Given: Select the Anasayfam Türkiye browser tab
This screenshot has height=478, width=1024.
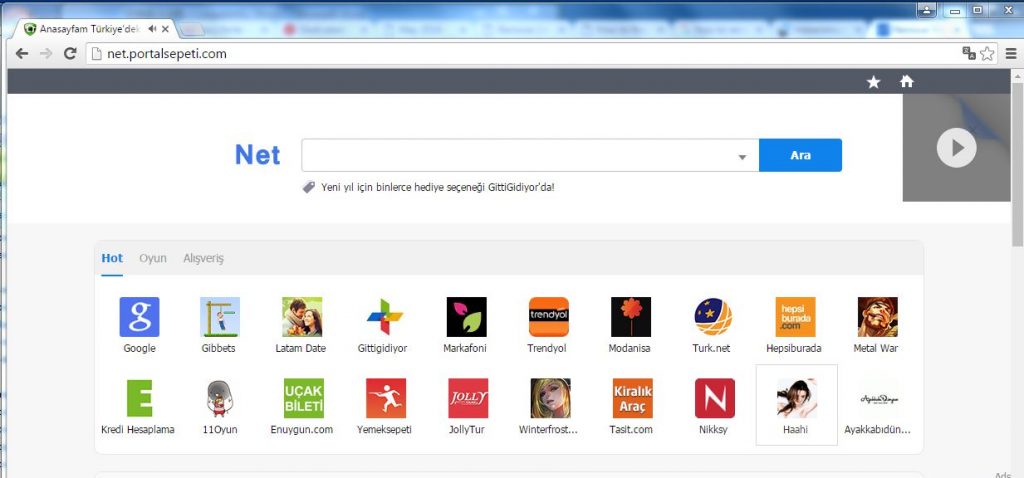Looking at the screenshot, I should tap(95, 29).
